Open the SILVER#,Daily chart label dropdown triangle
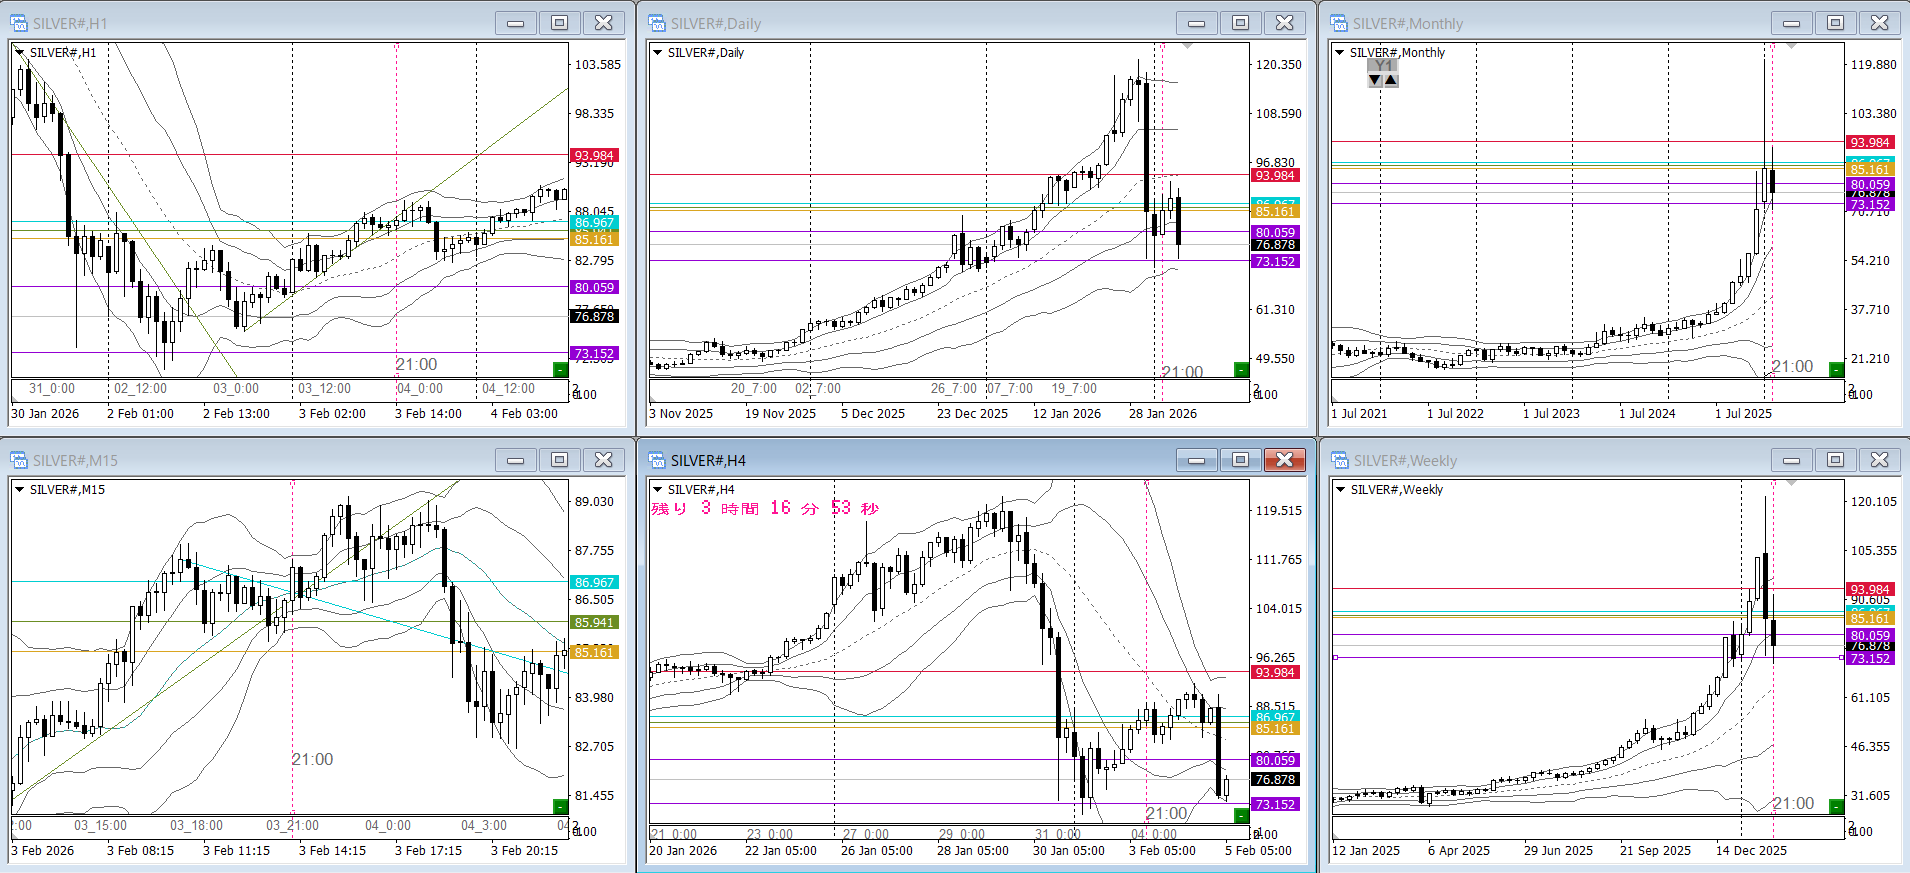 pos(658,53)
